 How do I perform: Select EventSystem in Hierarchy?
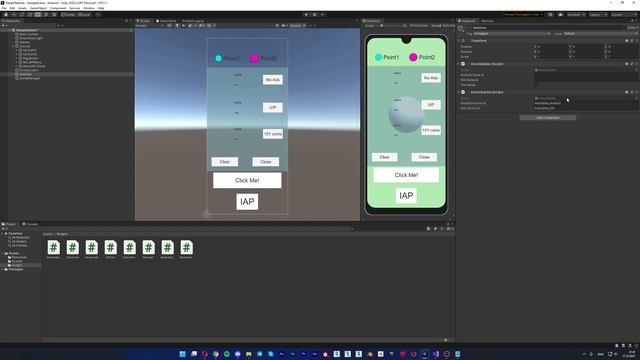(x=29, y=70)
